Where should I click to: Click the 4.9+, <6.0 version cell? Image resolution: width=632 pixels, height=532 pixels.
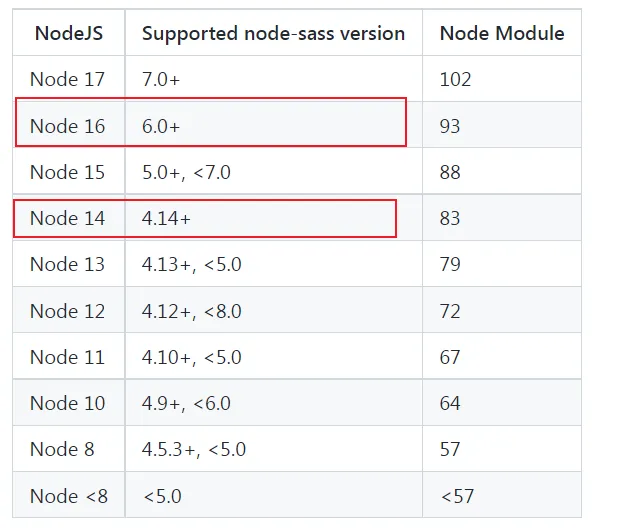(186, 403)
